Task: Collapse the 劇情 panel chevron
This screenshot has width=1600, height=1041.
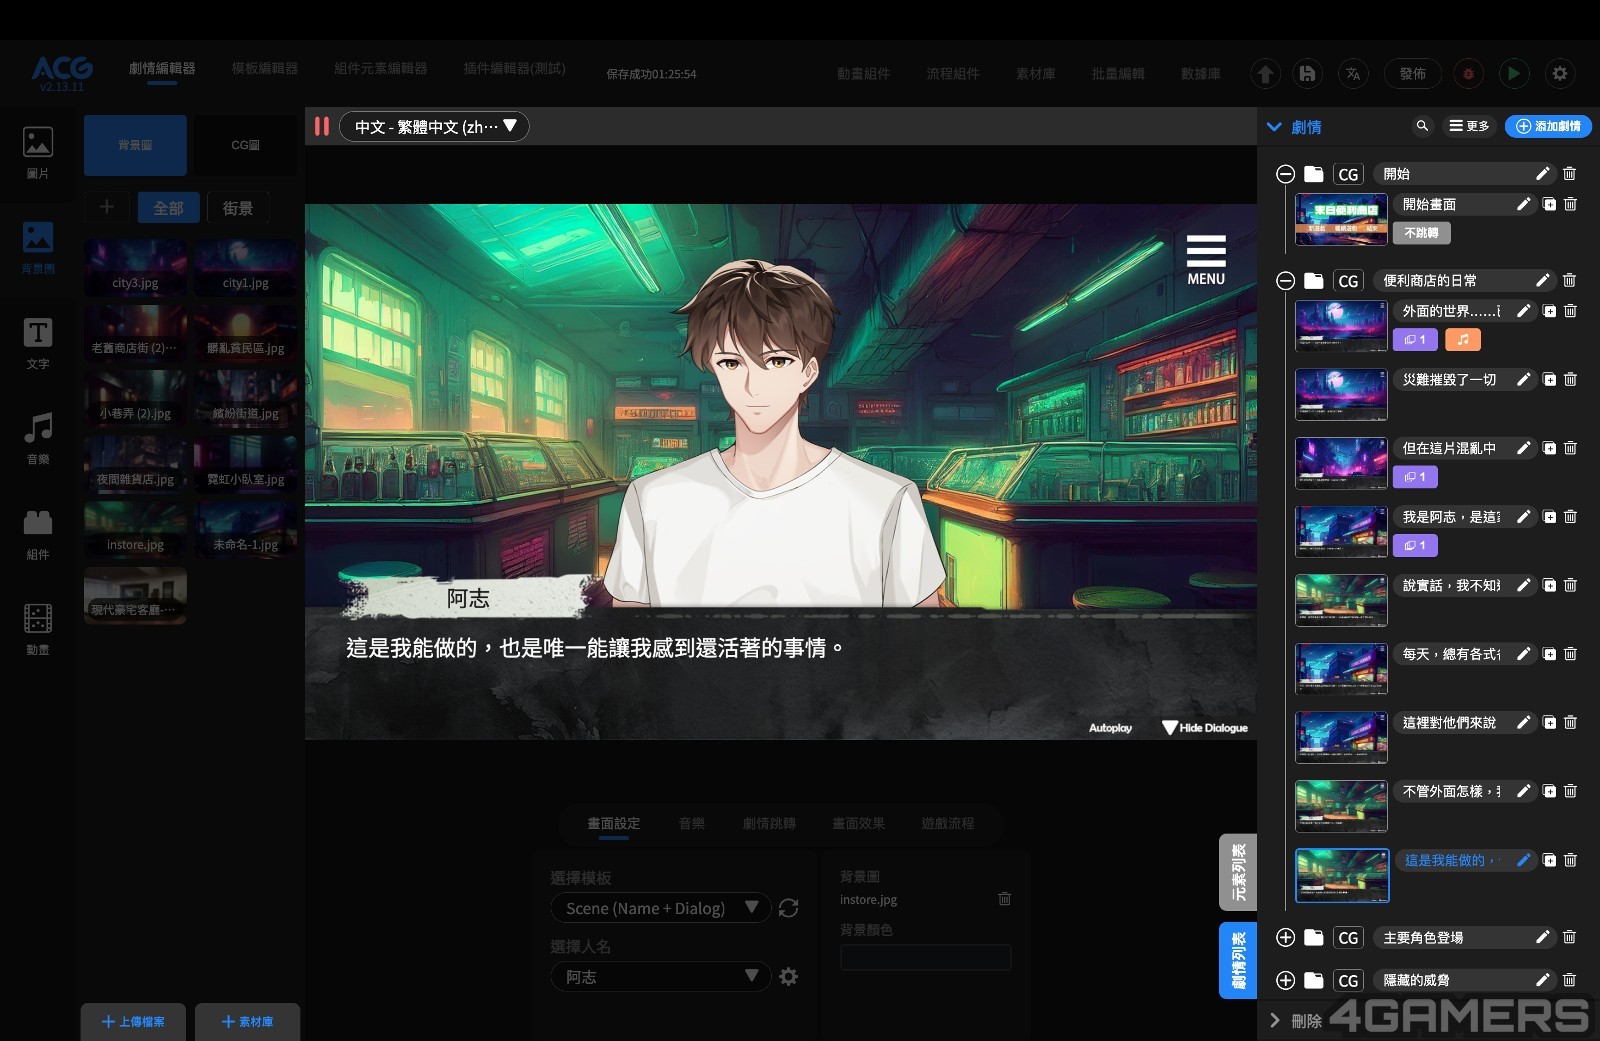Action: [1274, 127]
